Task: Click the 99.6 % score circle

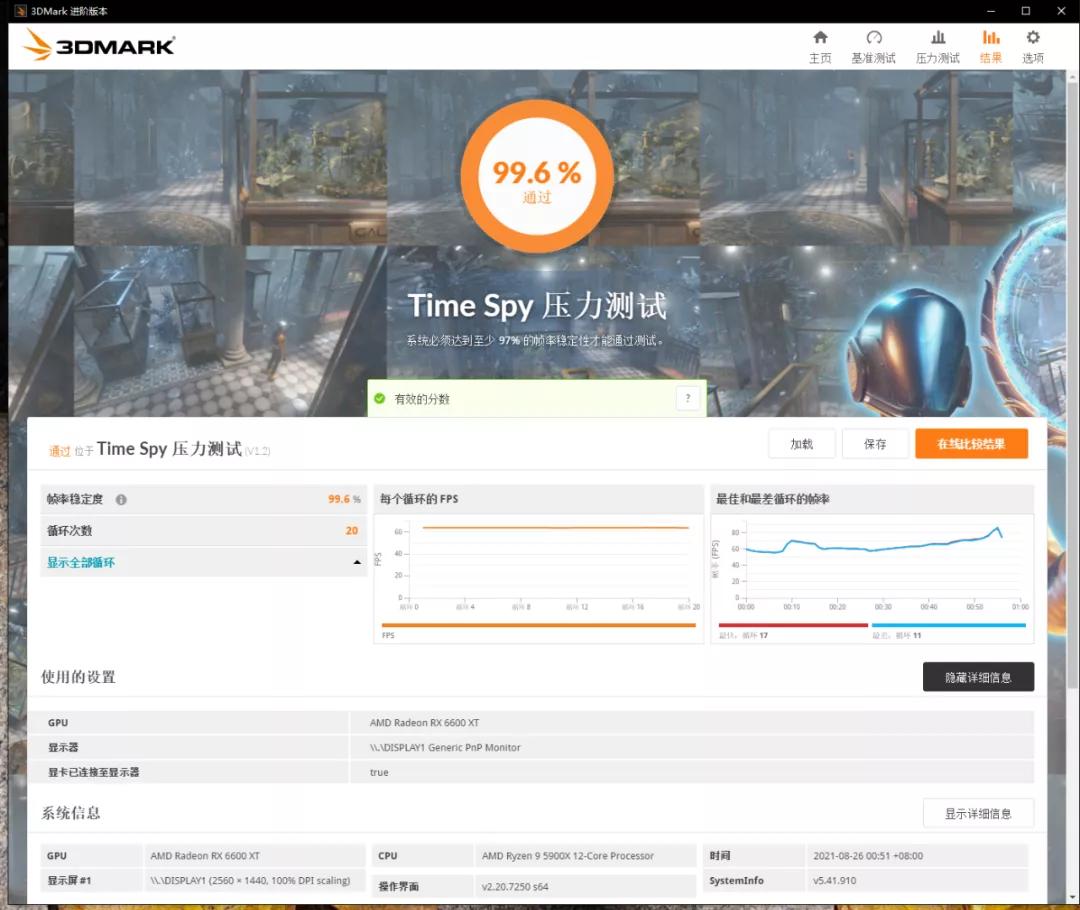Action: coord(537,176)
